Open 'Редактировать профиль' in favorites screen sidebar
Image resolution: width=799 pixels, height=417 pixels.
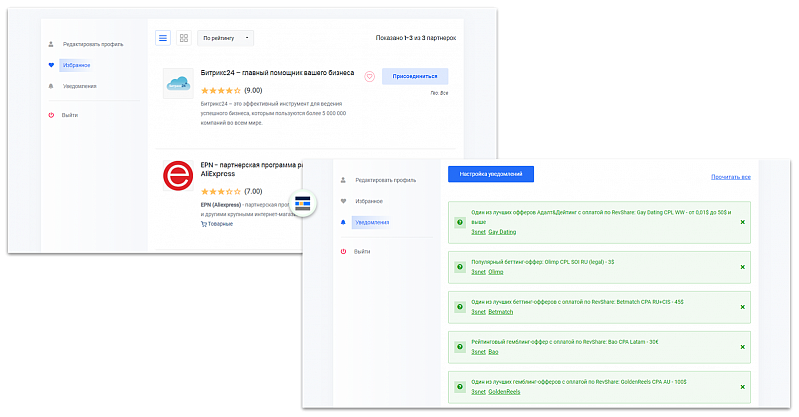tap(93, 44)
